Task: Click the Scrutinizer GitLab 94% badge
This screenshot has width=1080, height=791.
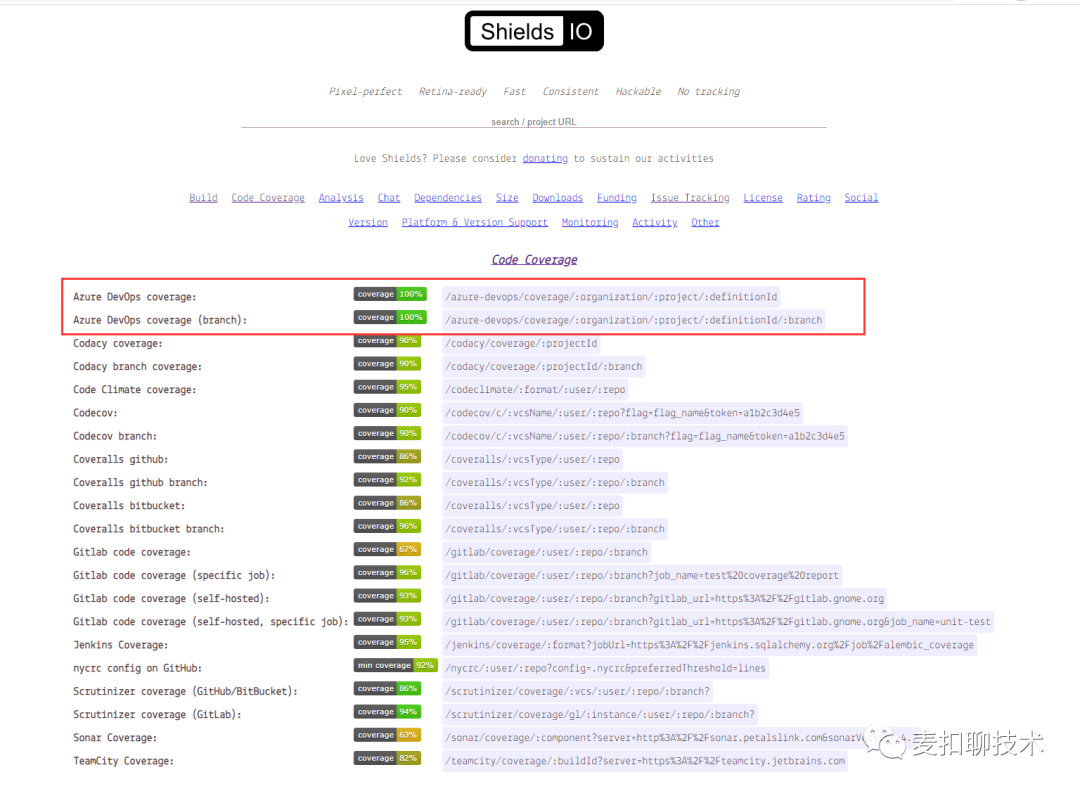Action: [388, 712]
